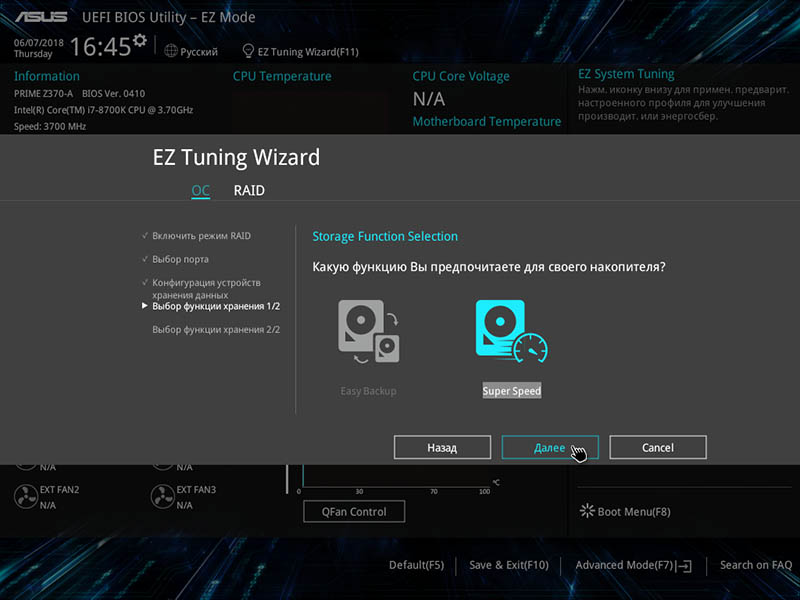The height and width of the screenshot is (600, 800).
Task: Click the date 06/07/2018 Thursday
Action: point(38,48)
